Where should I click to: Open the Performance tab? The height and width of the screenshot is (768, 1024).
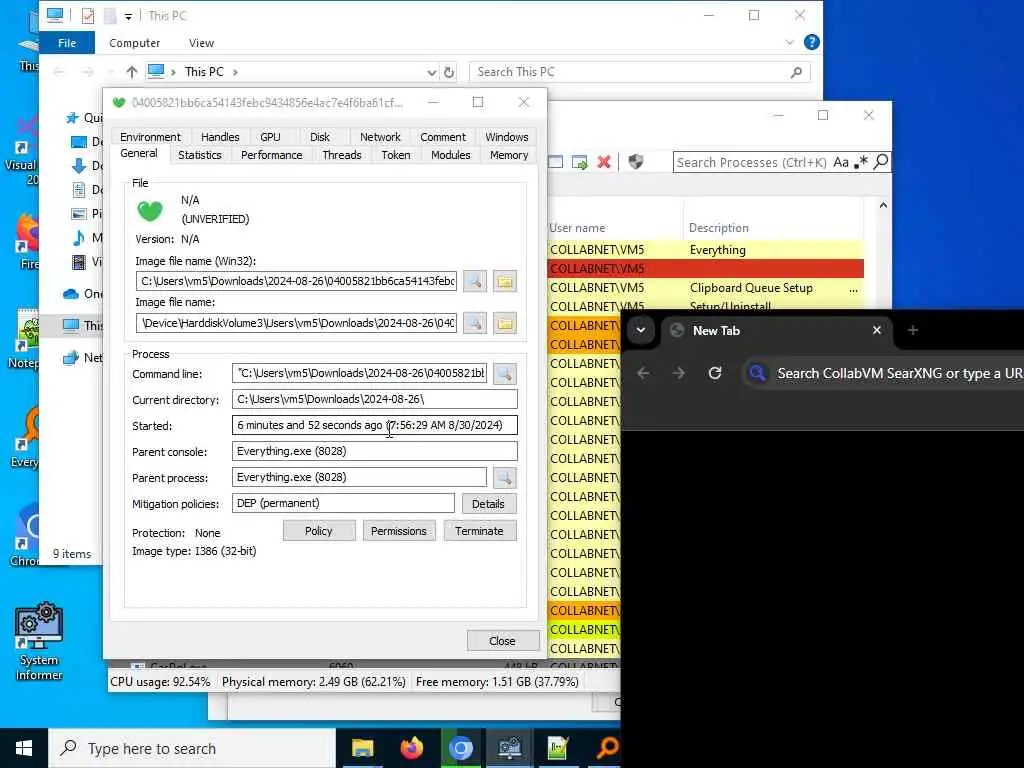(272, 155)
